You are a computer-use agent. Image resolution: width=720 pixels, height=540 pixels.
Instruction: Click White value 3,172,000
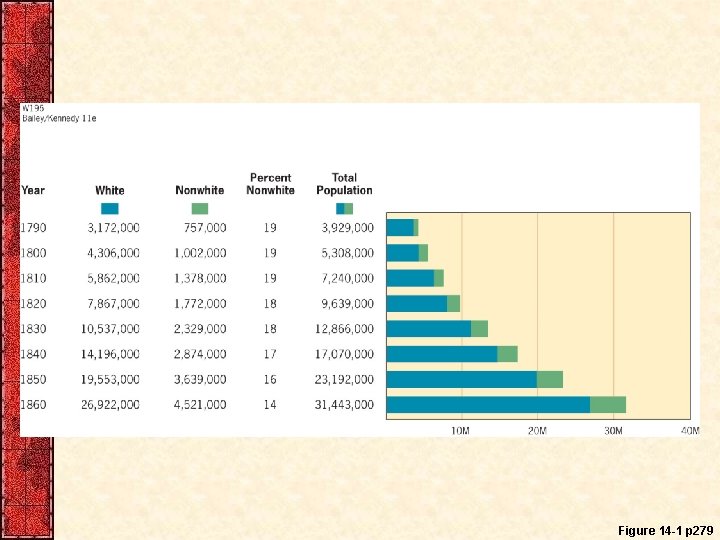click(113, 228)
